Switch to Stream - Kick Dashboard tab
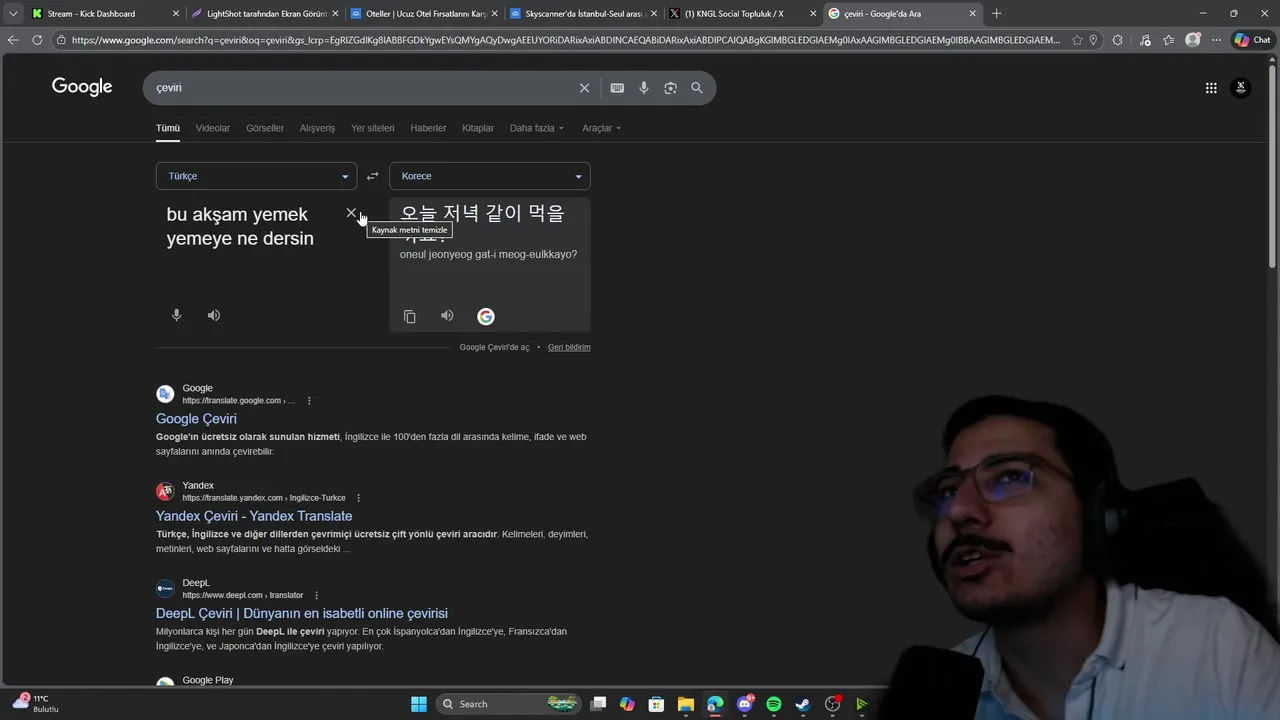 (x=105, y=13)
